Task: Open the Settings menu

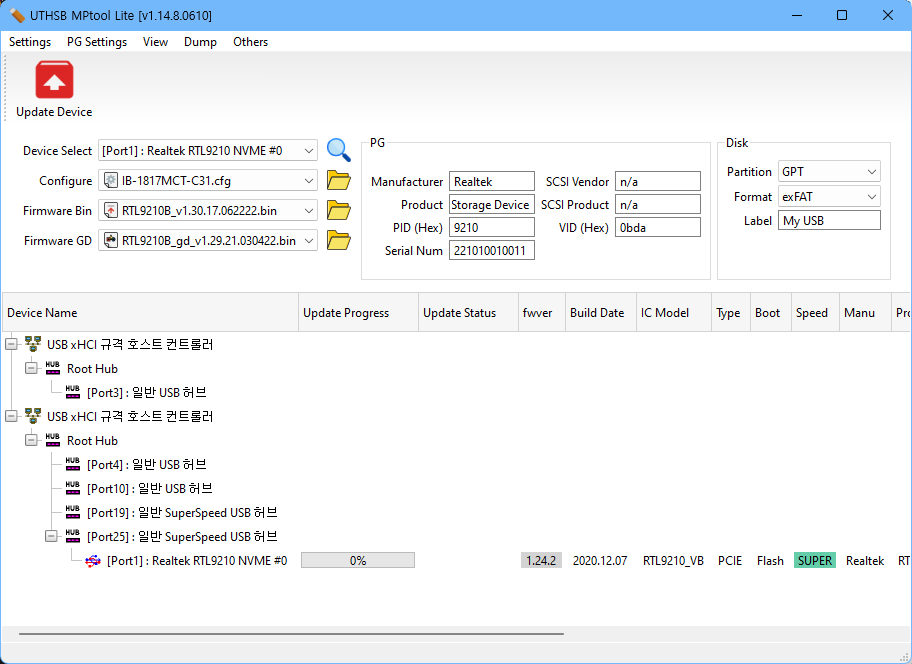Action: tap(30, 42)
